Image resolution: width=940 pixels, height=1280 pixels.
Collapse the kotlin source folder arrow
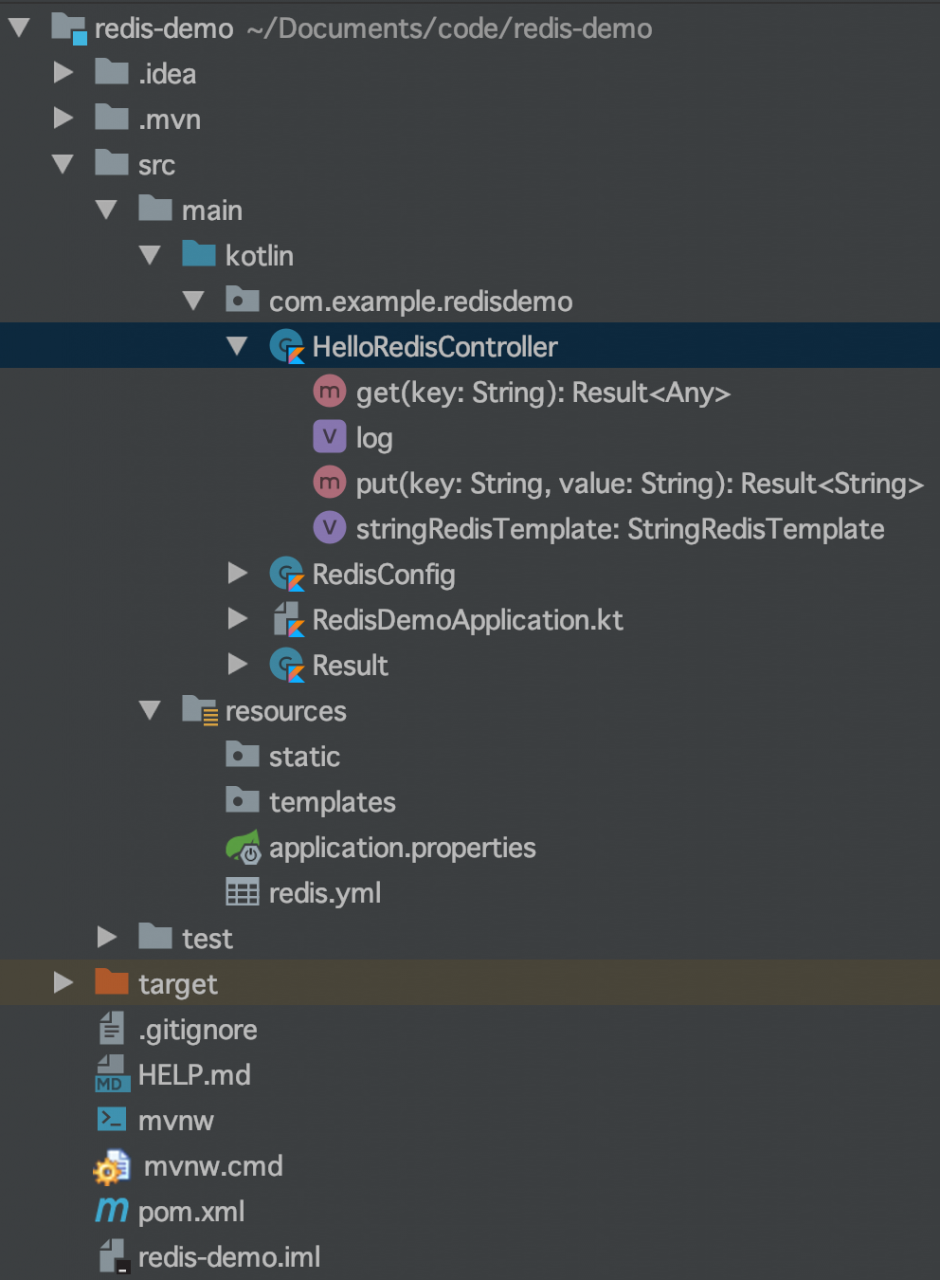coord(151,255)
